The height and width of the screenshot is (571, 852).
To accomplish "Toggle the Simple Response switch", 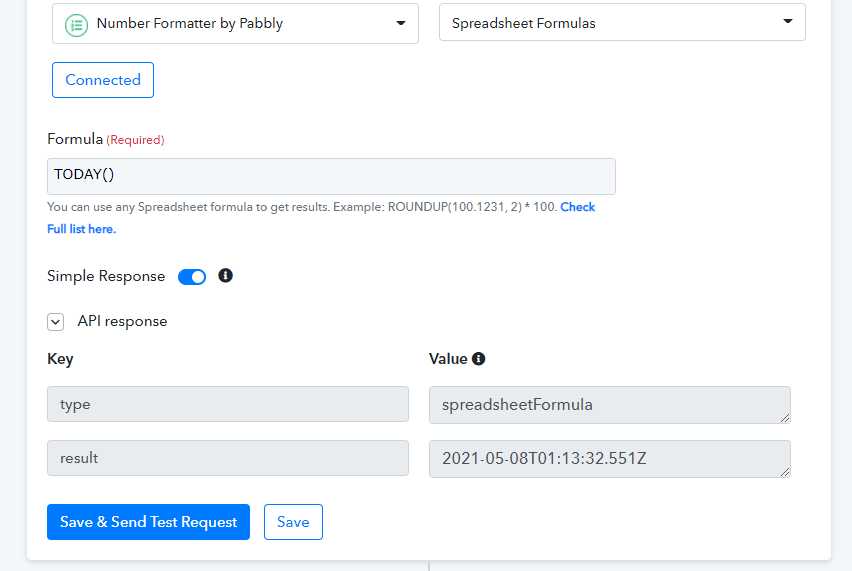I will (x=192, y=277).
